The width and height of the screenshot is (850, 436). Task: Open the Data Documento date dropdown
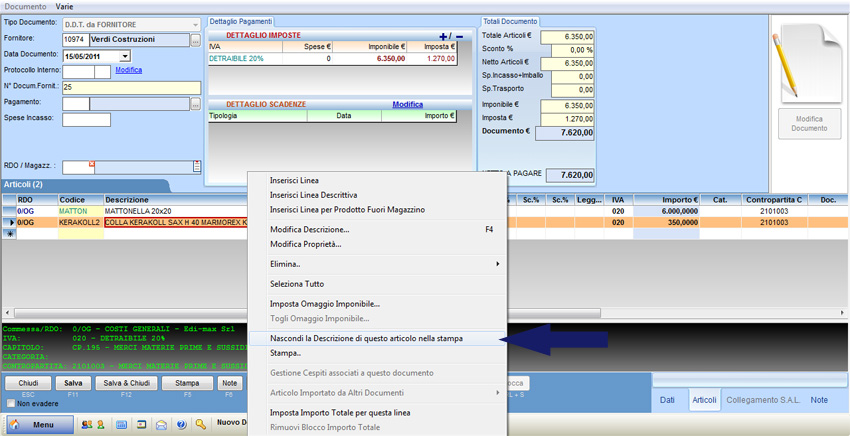coord(125,56)
